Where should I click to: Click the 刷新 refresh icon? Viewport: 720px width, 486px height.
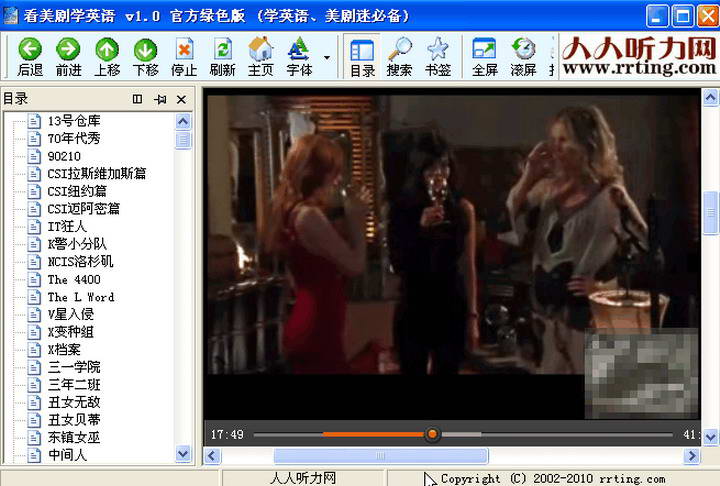pos(223,49)
